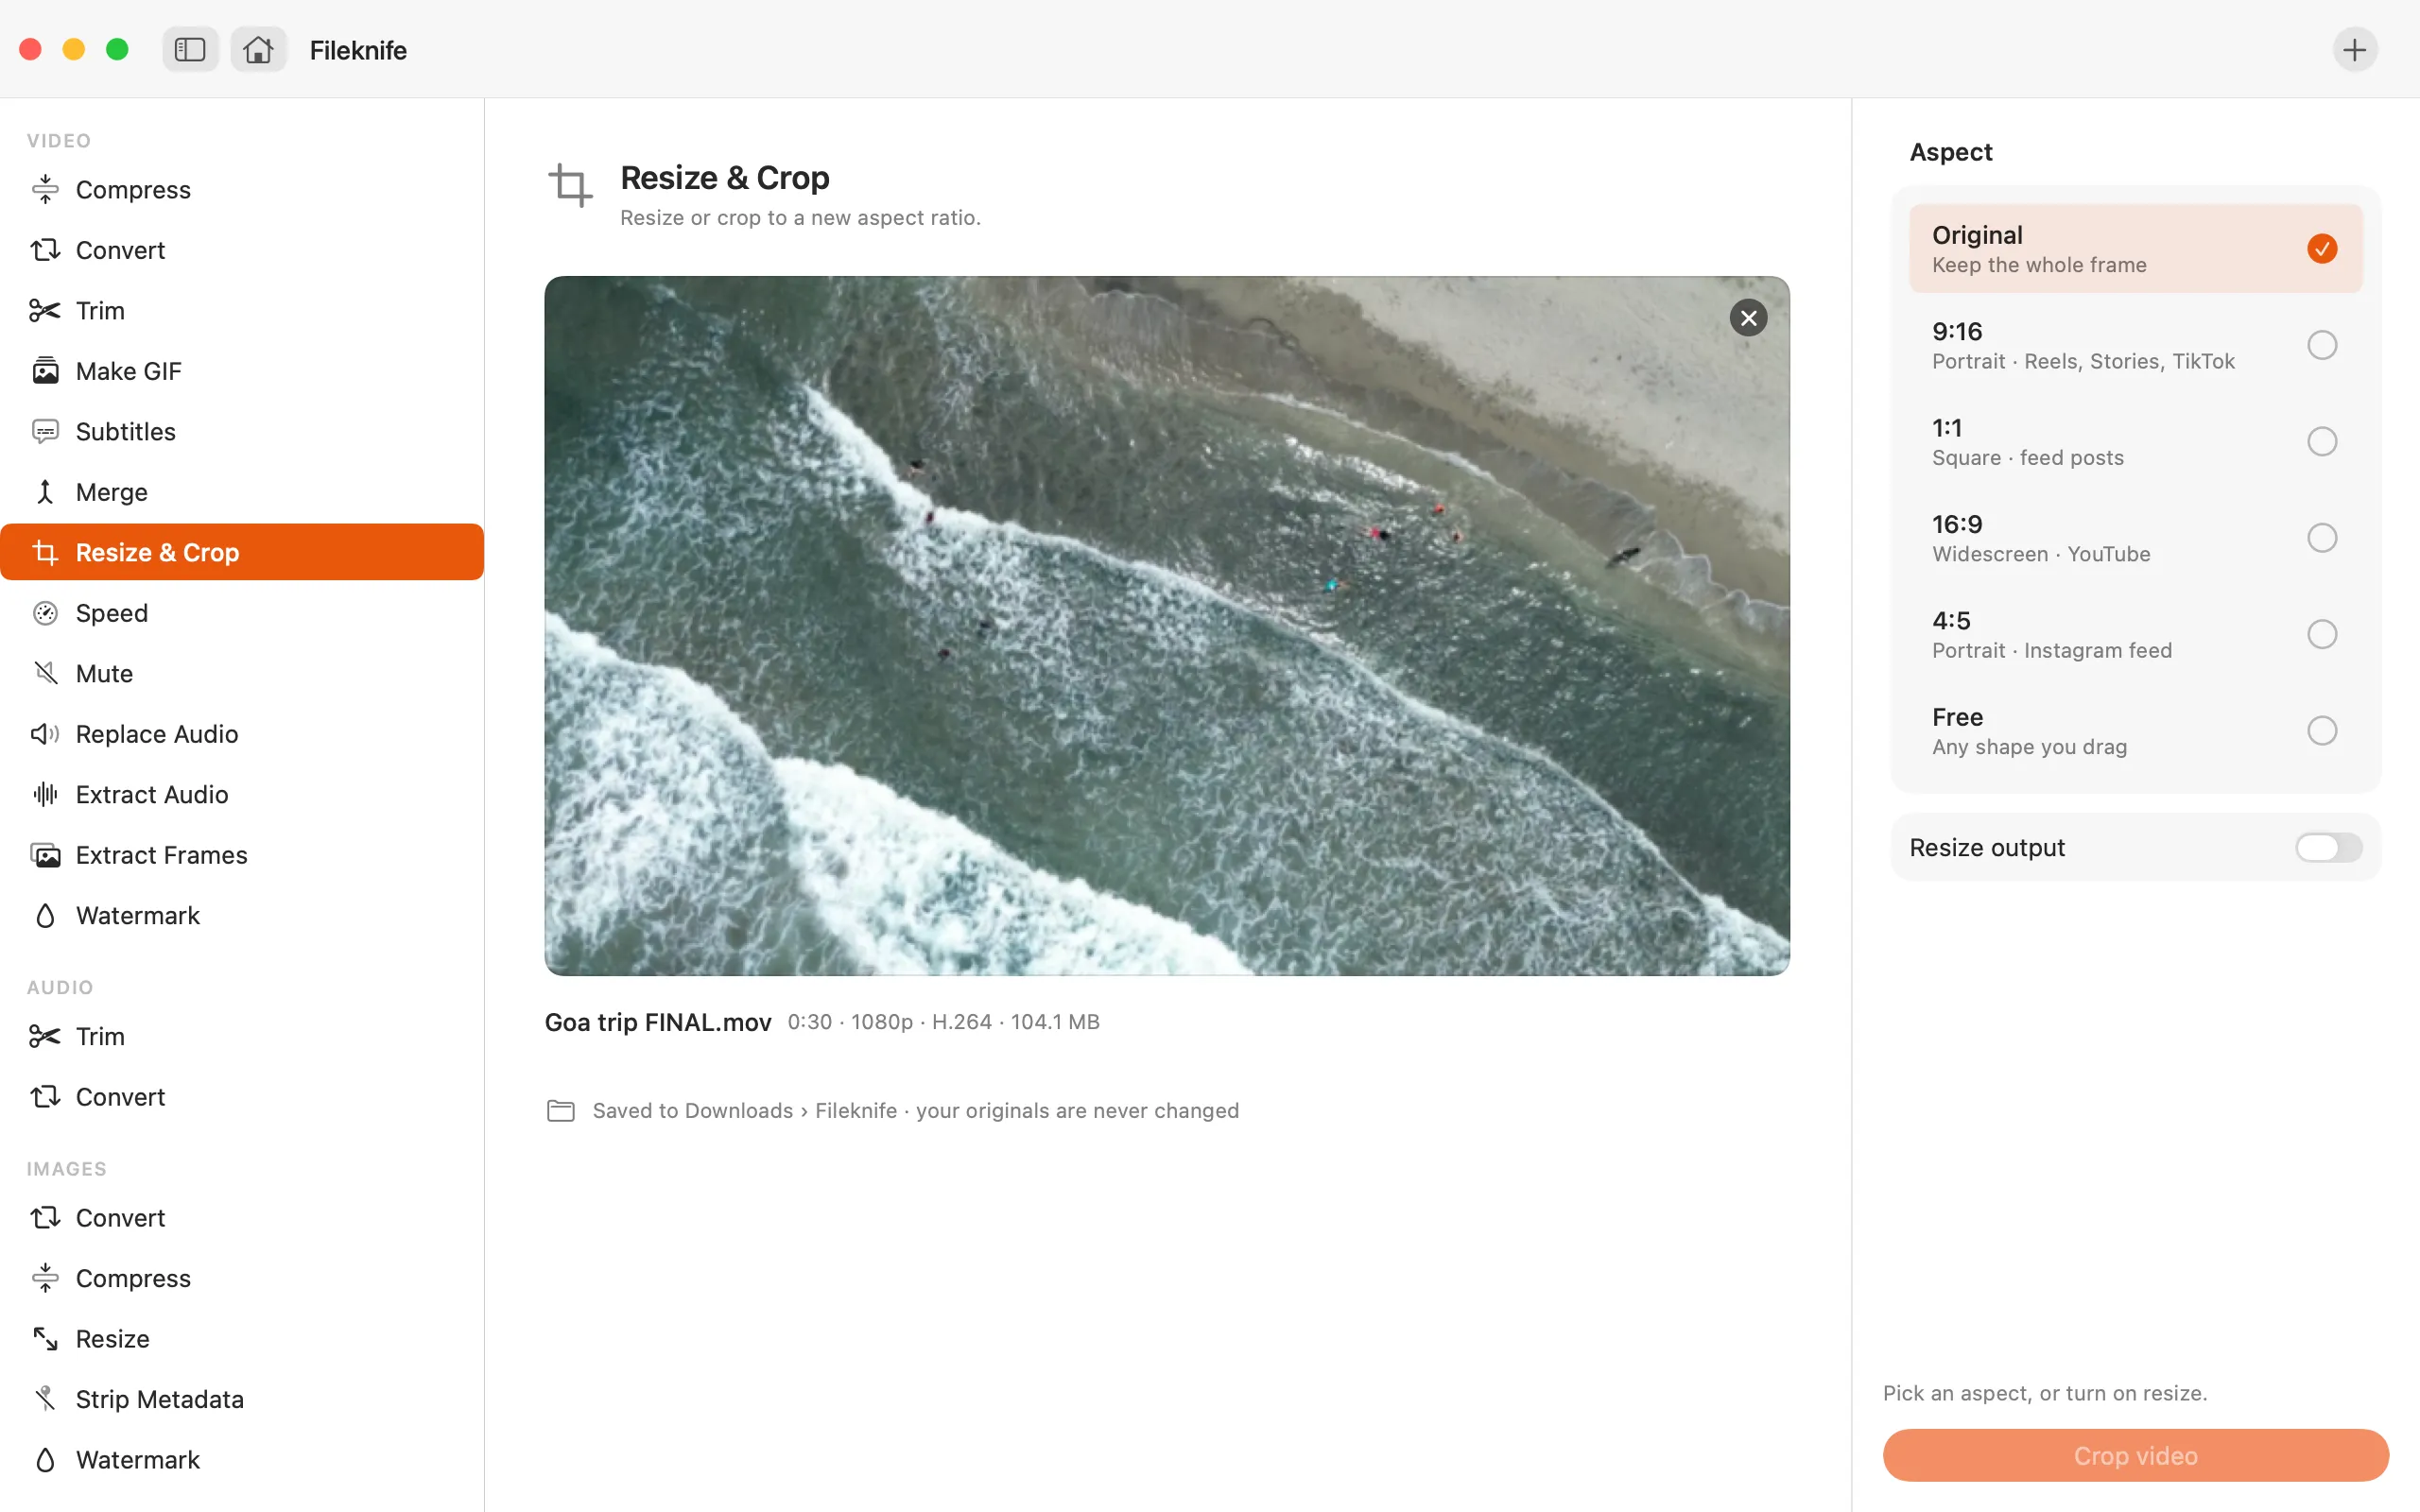Screen dimensions: 2420x1512
Task: Open the images Resize tool
Action: point(242,1339)
